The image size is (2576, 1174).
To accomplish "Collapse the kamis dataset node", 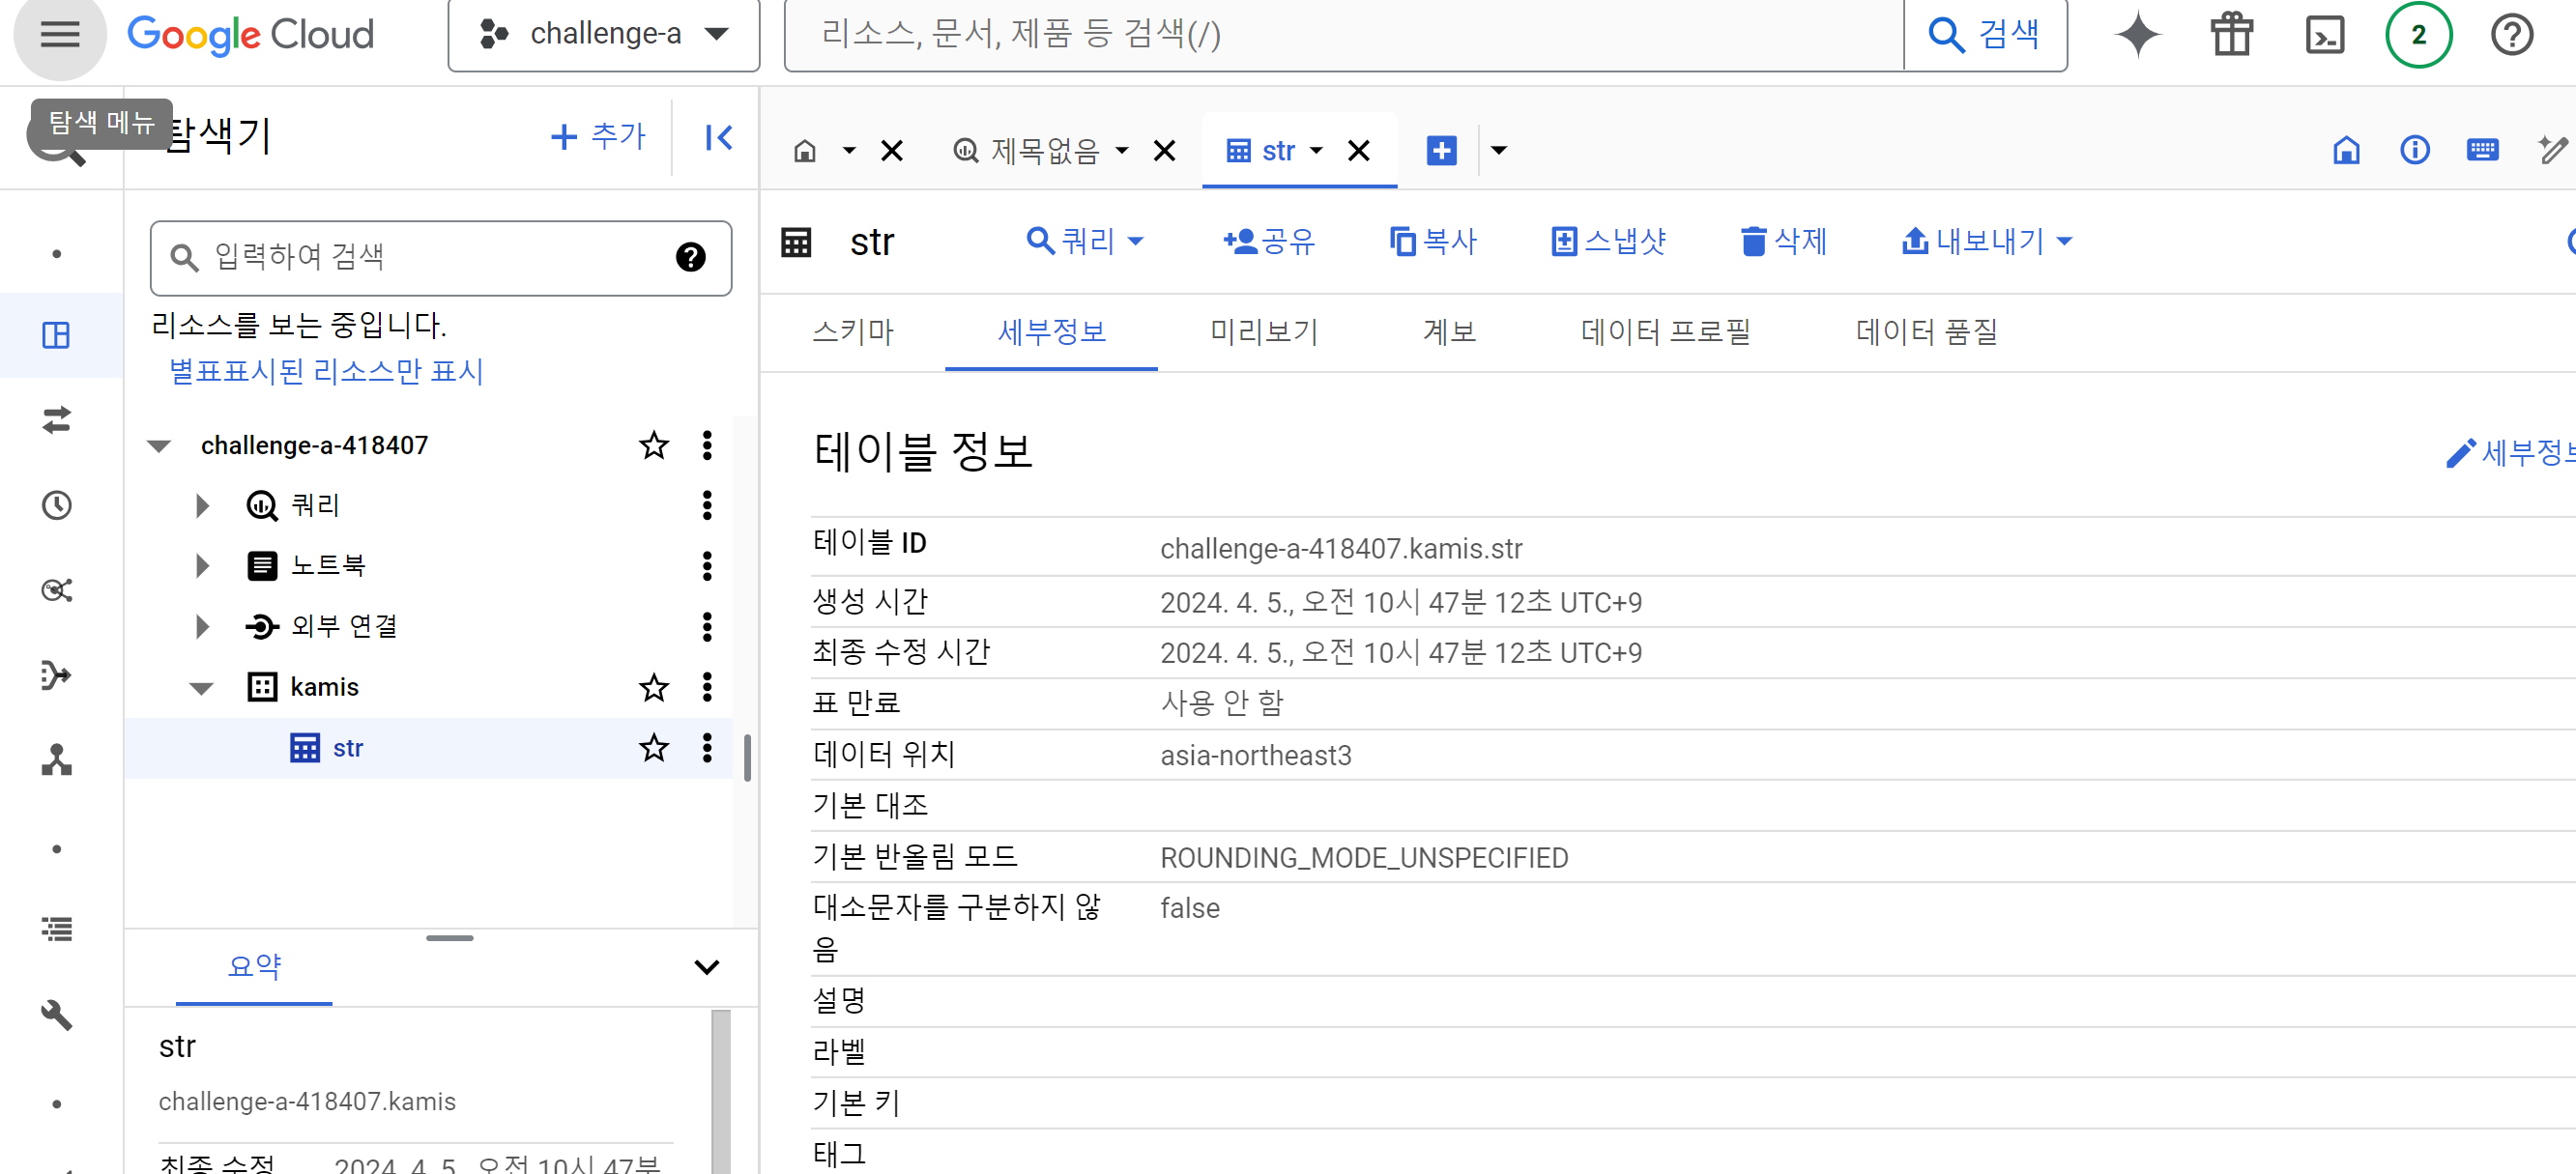I will tap(202, 687).
